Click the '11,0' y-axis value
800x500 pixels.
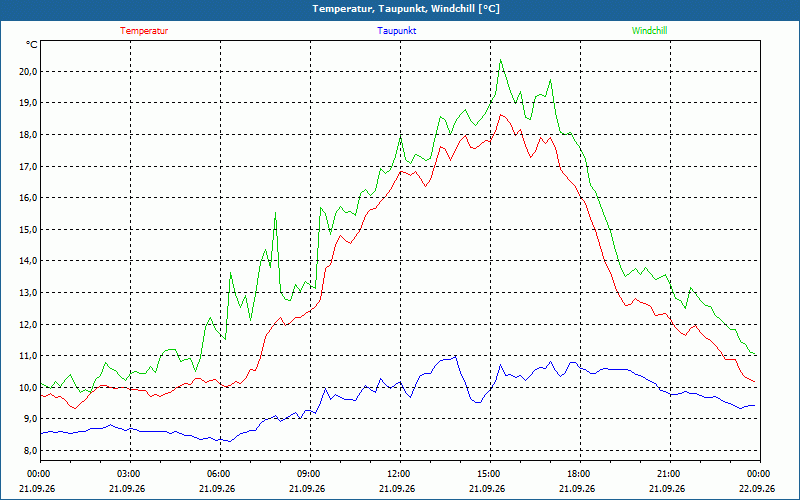(x=29, y=356)
